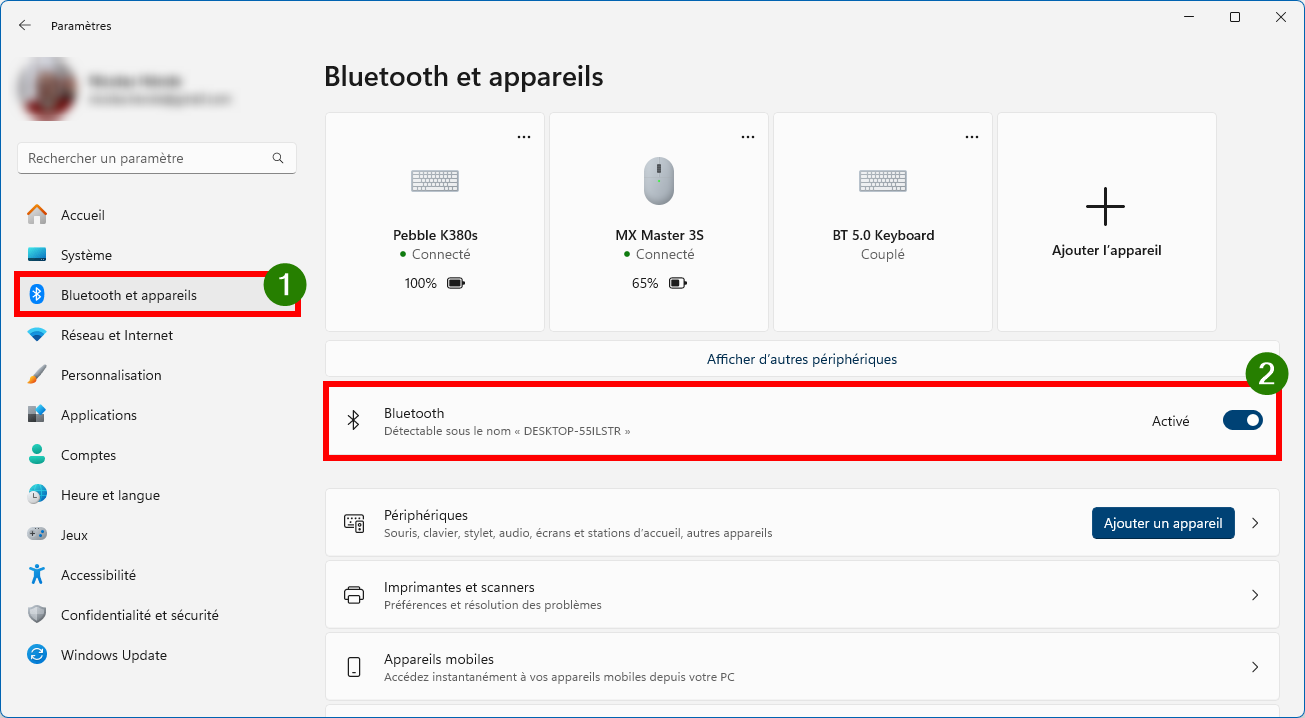
Task: Click the Bluetooth symbol in Bluetooth row
Action: [353, 421]
